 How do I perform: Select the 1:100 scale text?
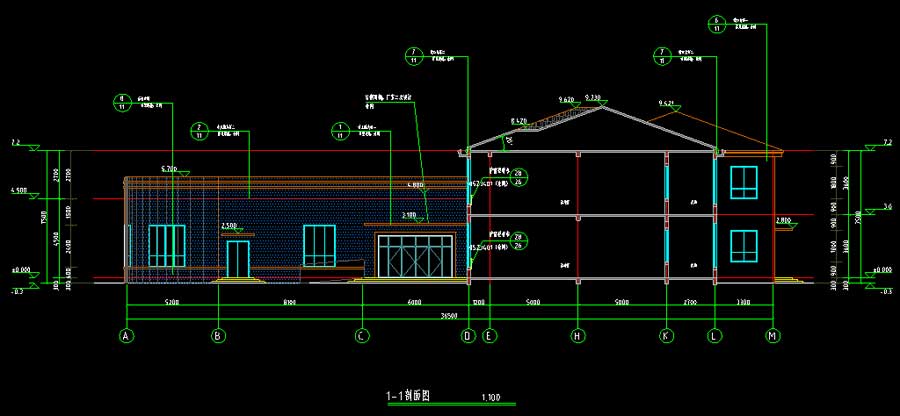[491, 398]
